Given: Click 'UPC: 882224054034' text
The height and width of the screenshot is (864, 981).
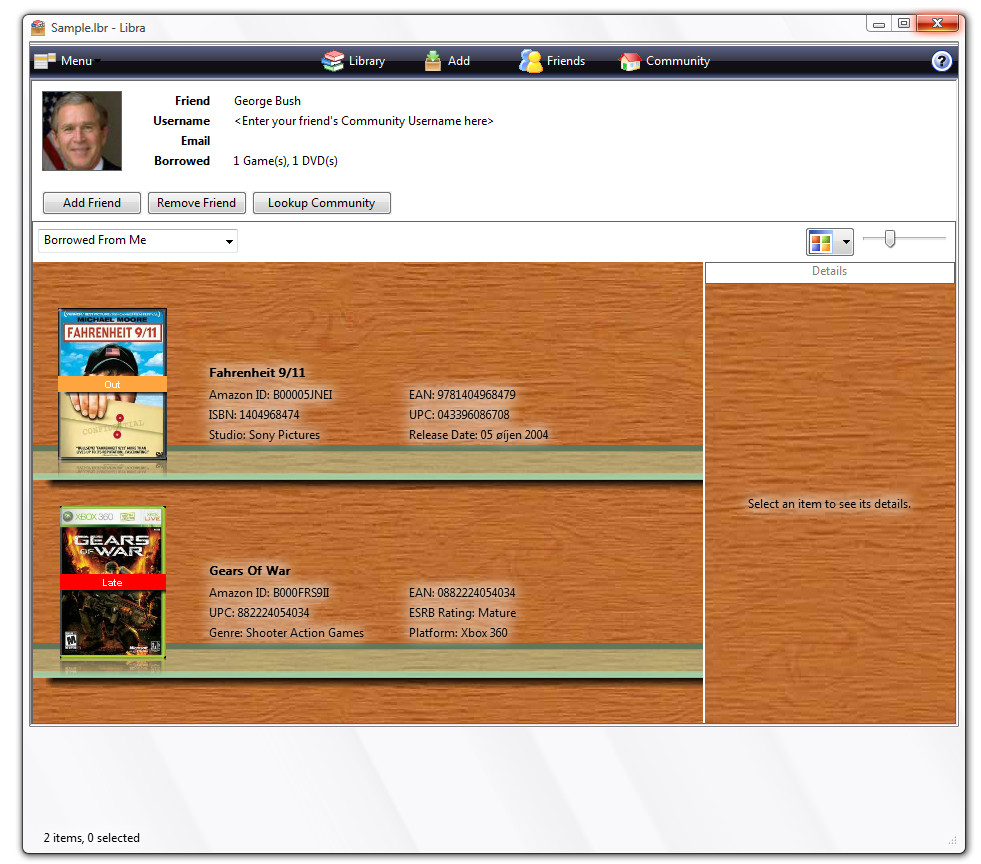Looking at the screenshot, I should [259, 612].
